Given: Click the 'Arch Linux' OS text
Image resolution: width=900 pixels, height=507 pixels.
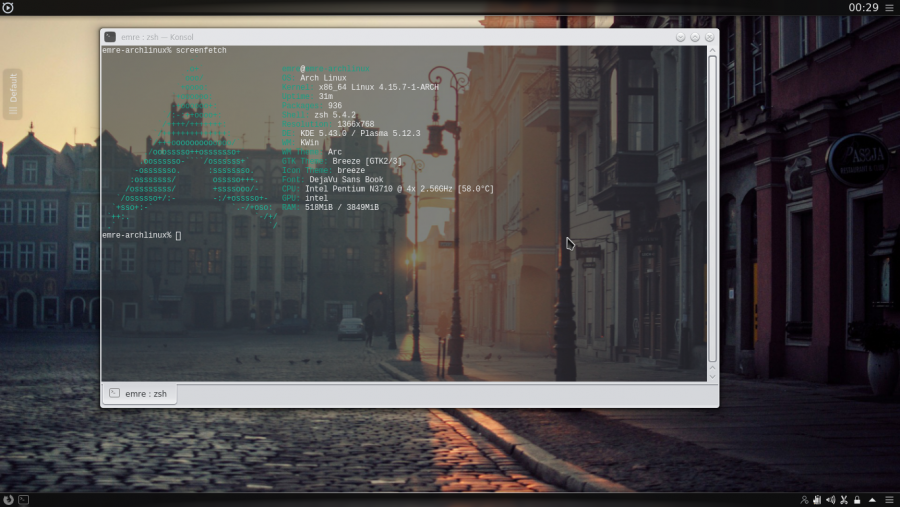Looking at the screenshot, I should (x=323, y=78).
